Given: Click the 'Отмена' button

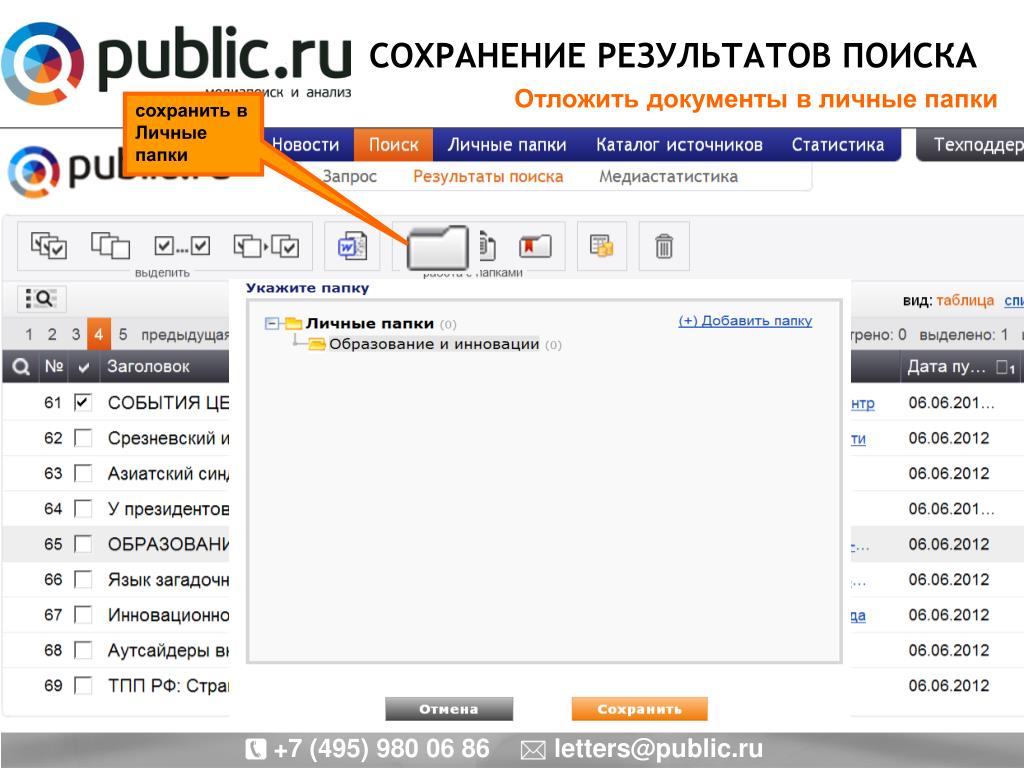Looking at the screenshot, I should coord(449,709).
